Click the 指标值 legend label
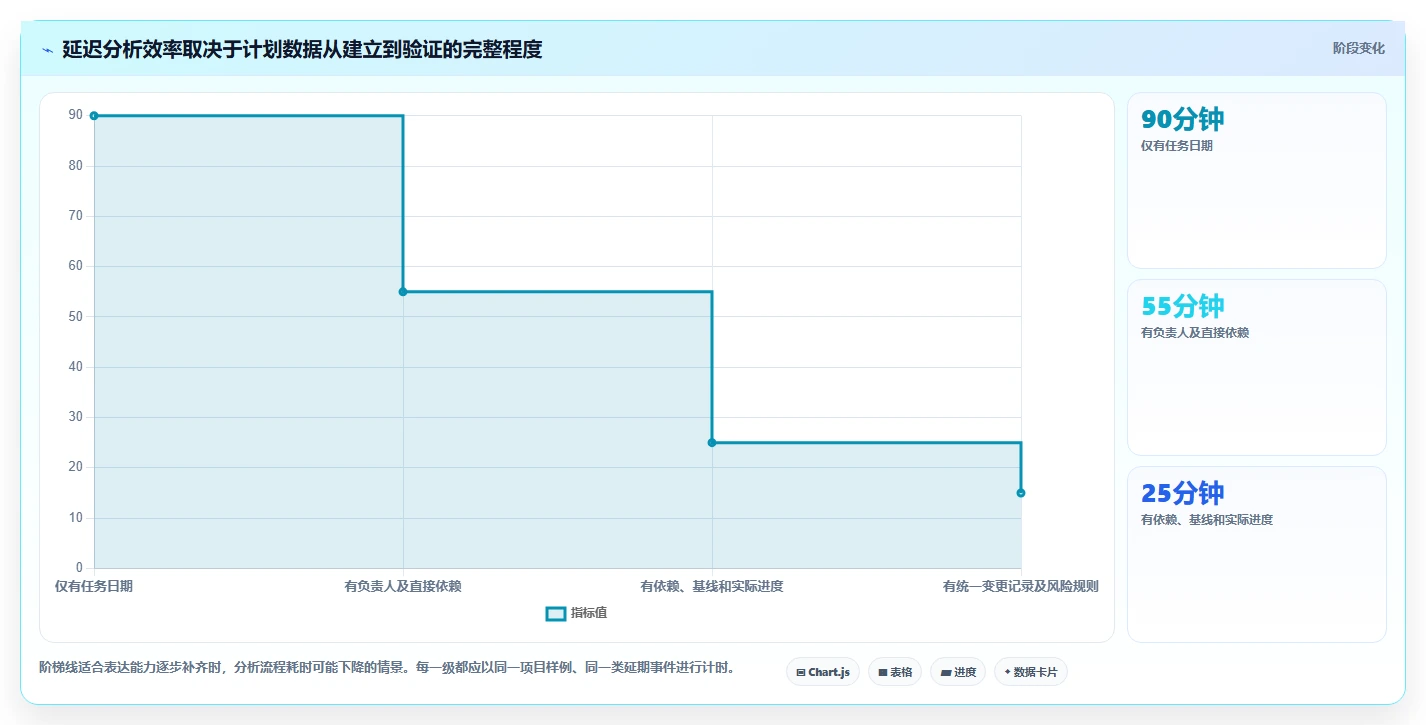Image resolution: width=1426 pixels, height=725 pixels. [589, 613]
